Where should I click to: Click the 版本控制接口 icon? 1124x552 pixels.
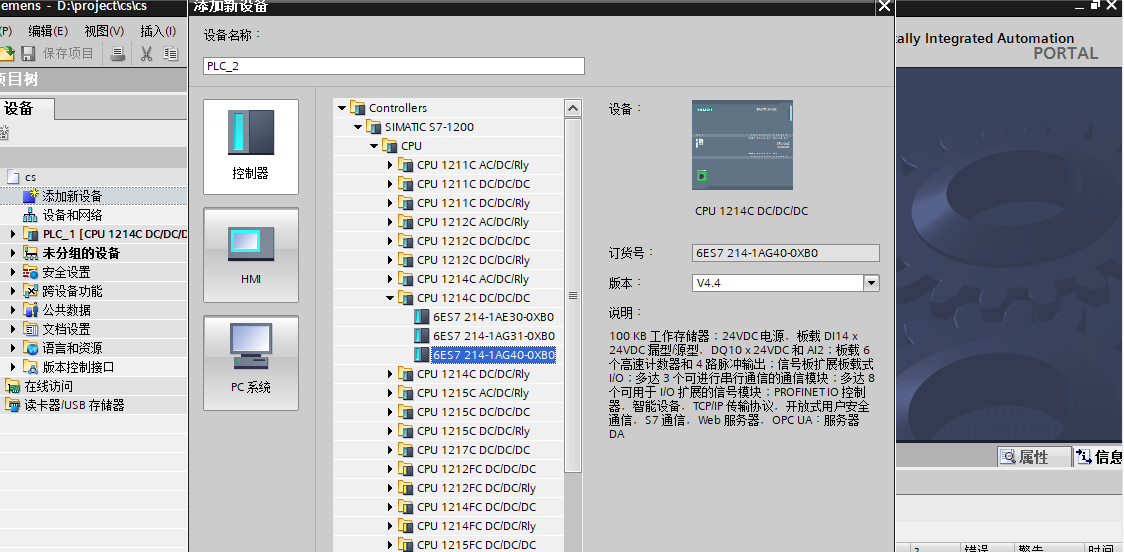pos(31,367)
